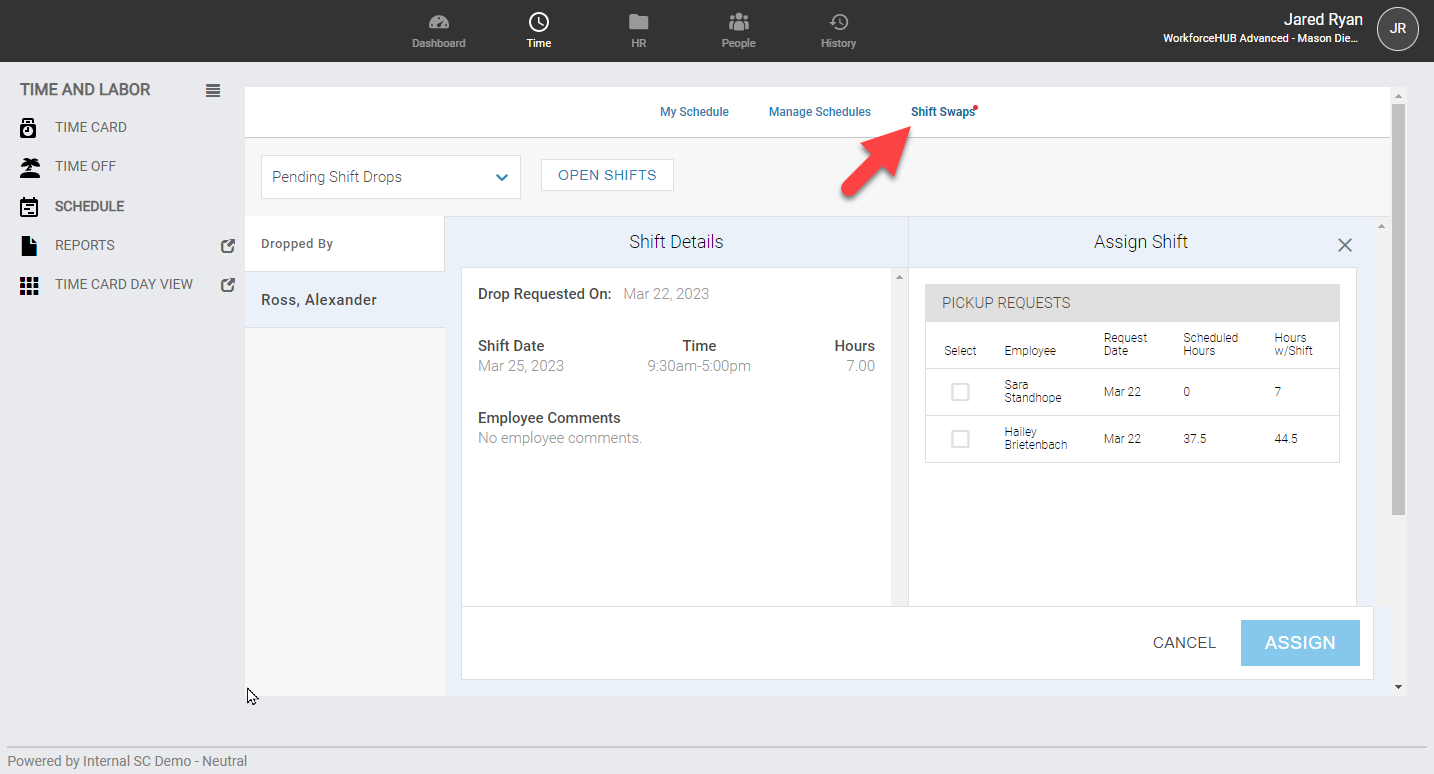Click the Schedule calendar icon
Image resolution: width=1434 pixels, height=774 pixels.
point(27,206)
